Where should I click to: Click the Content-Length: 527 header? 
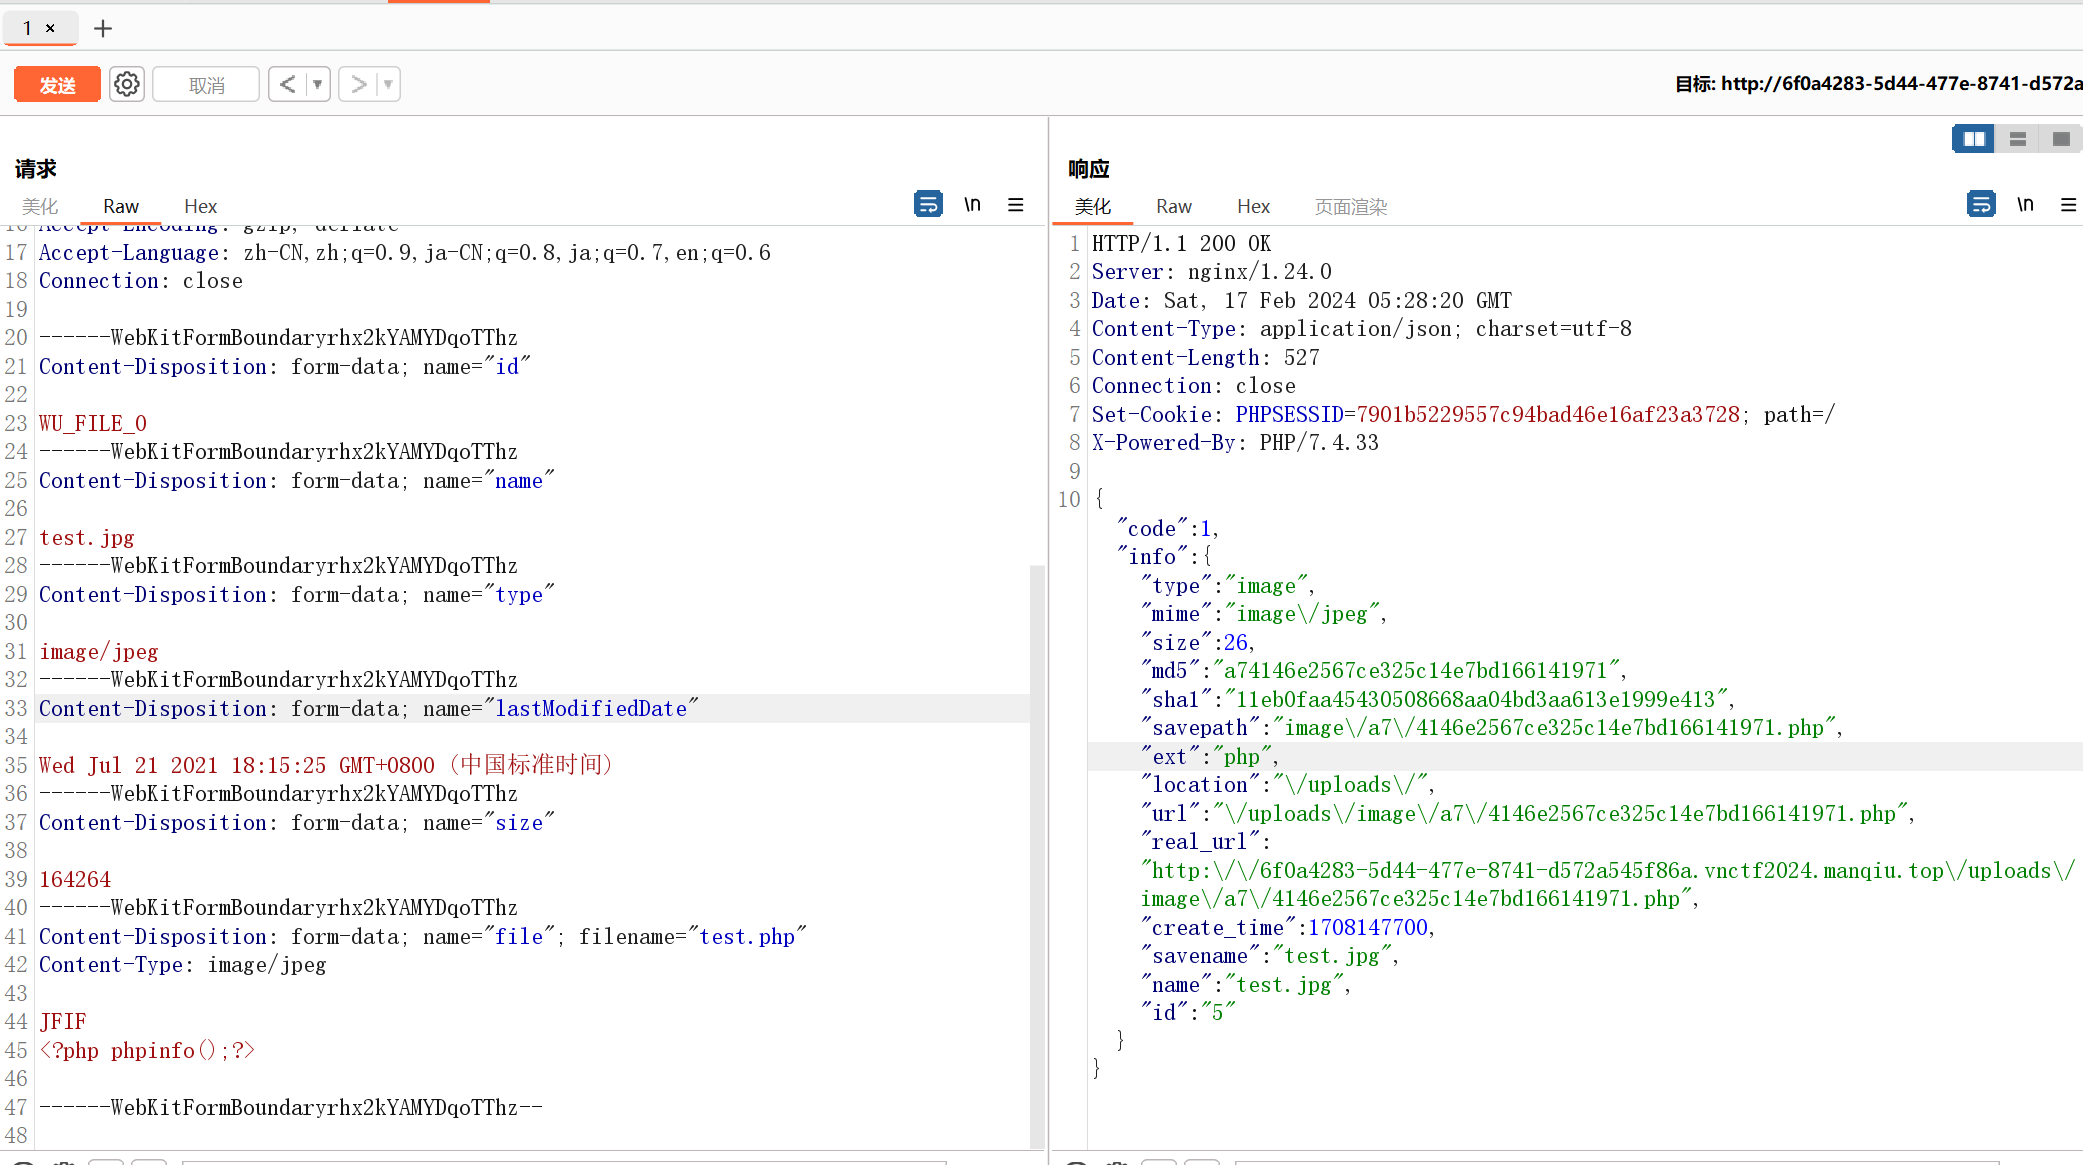(1205, 358)
